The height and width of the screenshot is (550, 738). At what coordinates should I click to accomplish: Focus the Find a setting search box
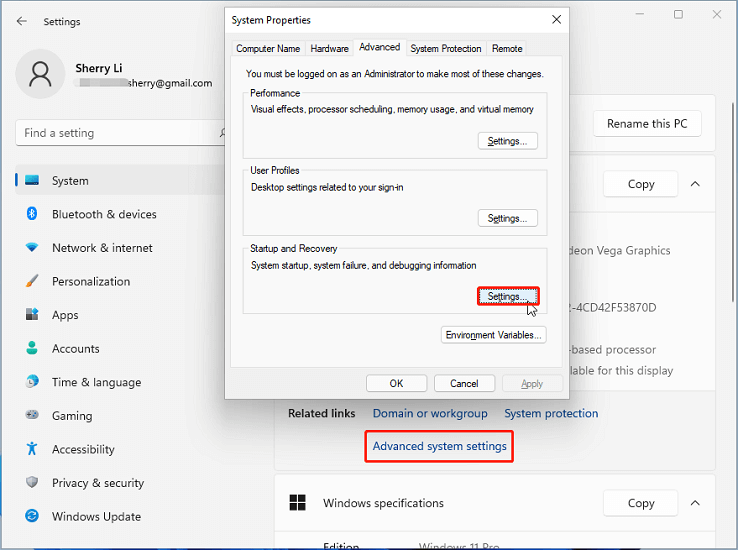pyautogui.click(x=120, y=133)
